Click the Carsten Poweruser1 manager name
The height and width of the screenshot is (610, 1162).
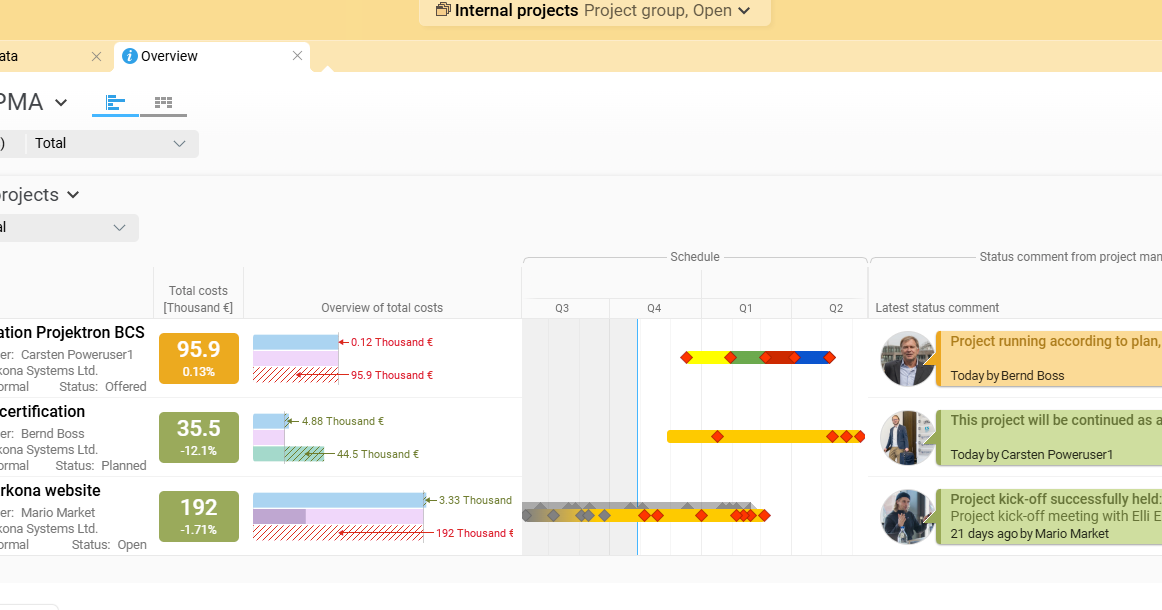click(x=77, y=355)
